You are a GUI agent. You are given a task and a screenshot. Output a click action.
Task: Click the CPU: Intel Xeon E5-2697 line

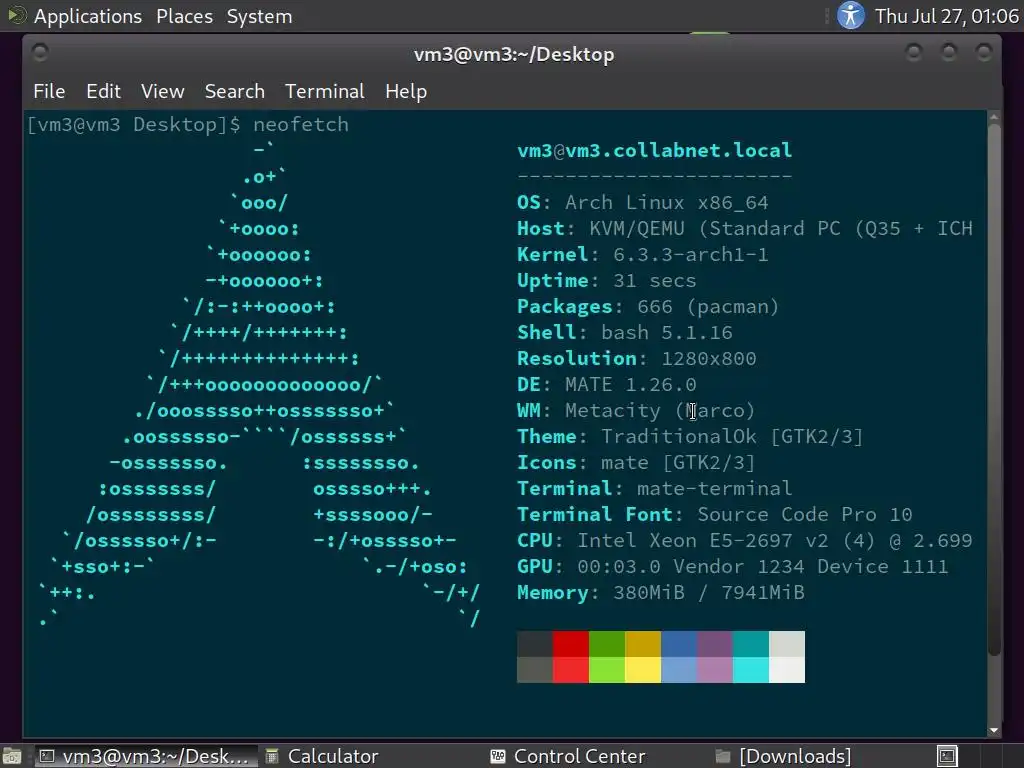[x=744, y=541]
